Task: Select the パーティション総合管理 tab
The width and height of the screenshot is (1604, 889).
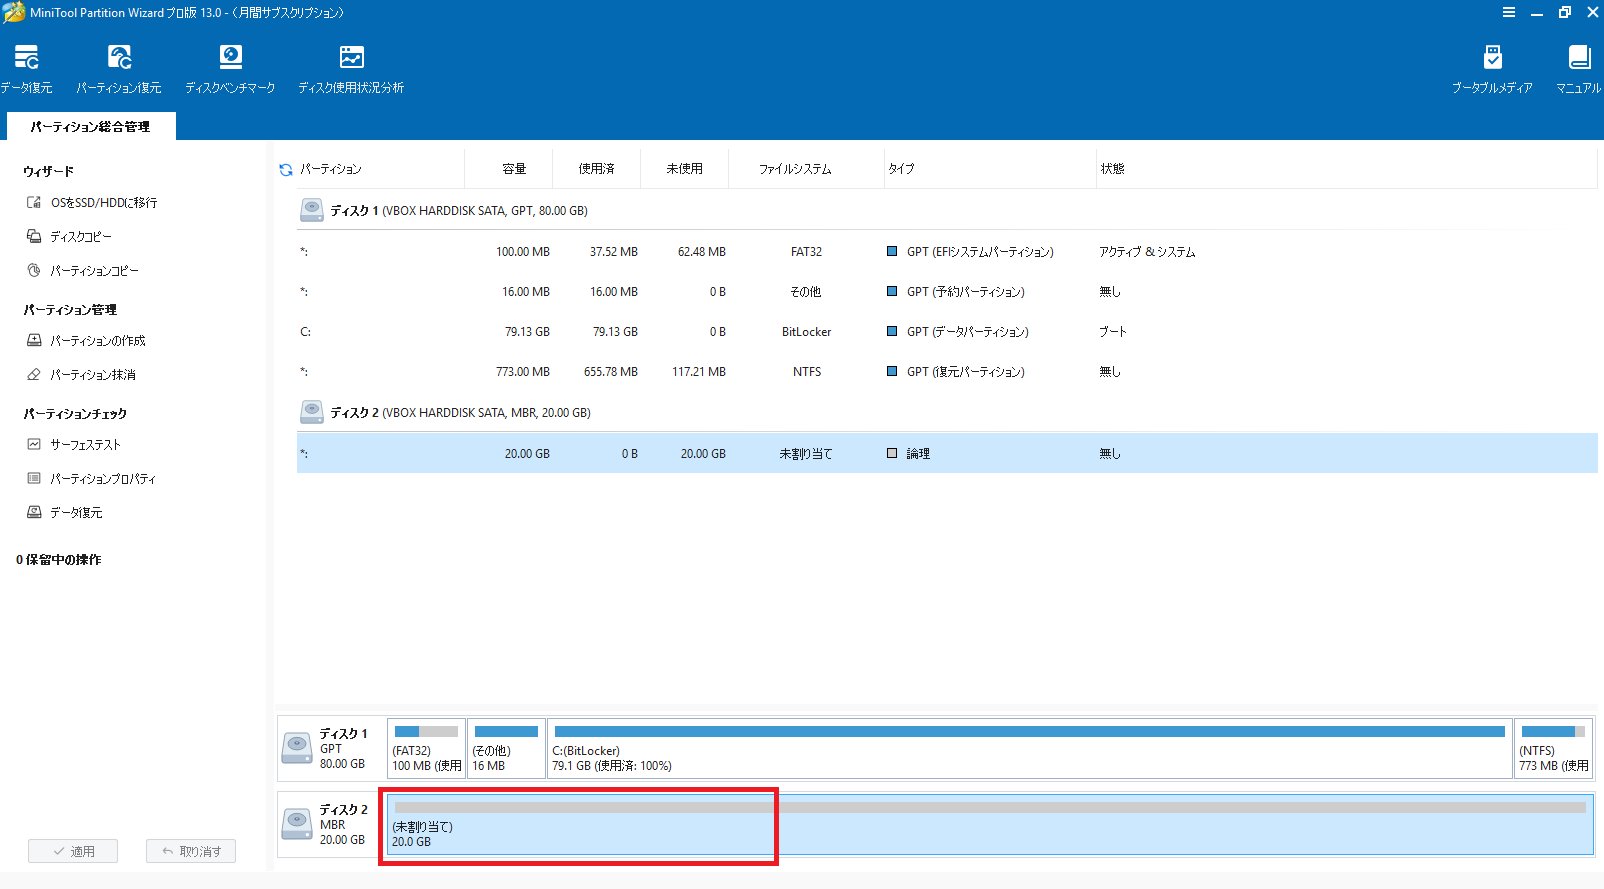Action: coord(90,127)
